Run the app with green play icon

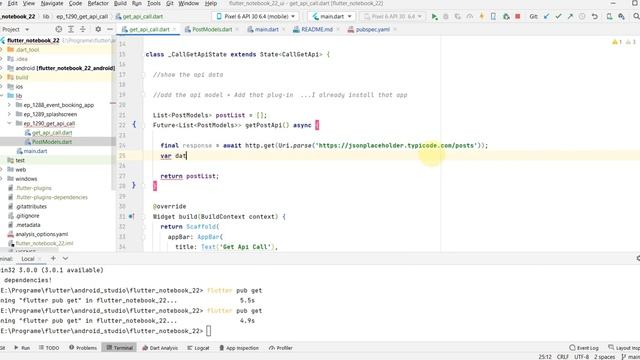434,17
